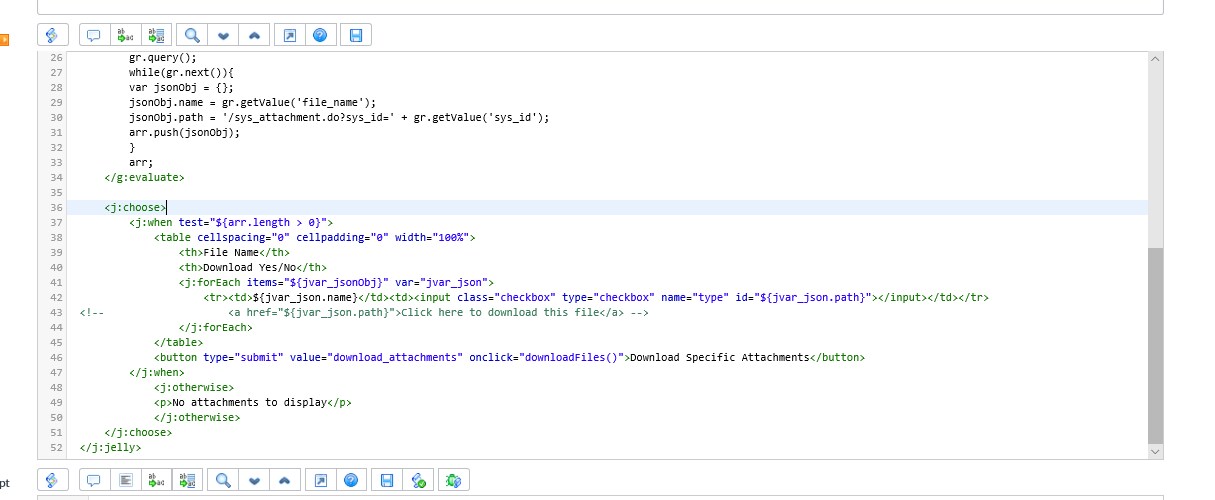The image size is (1215, 500).
Task: Click the orange arrow icon at the left edge
Action: [3, 40]
